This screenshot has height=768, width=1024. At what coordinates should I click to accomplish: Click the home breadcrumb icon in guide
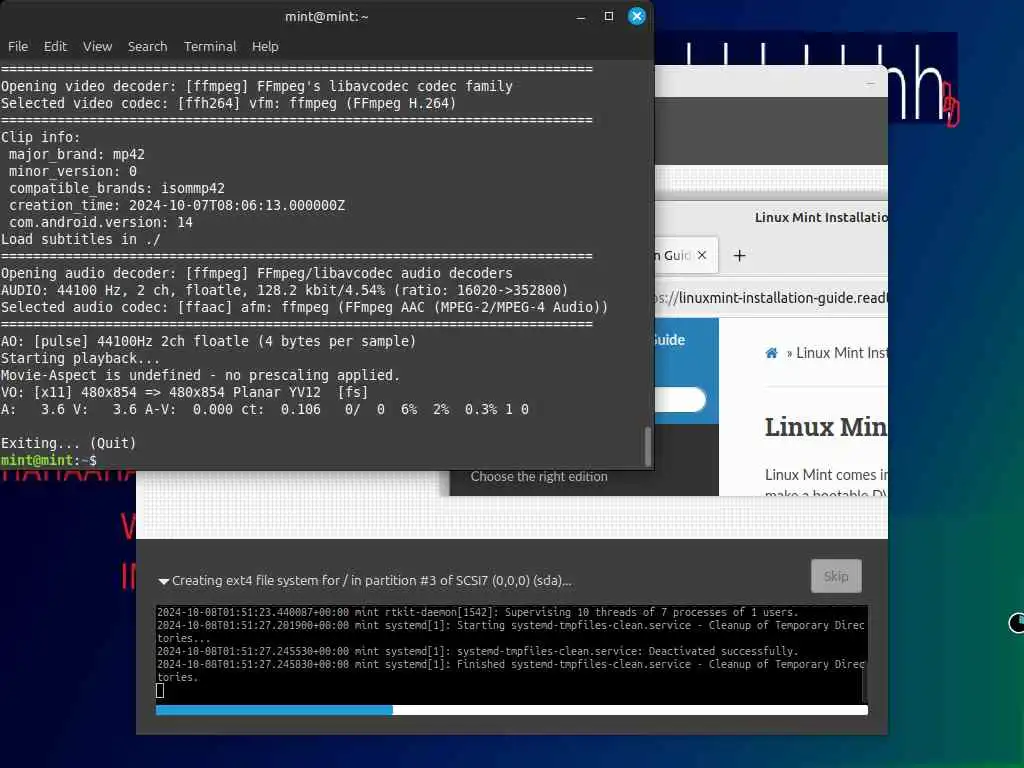pos(771,353)
